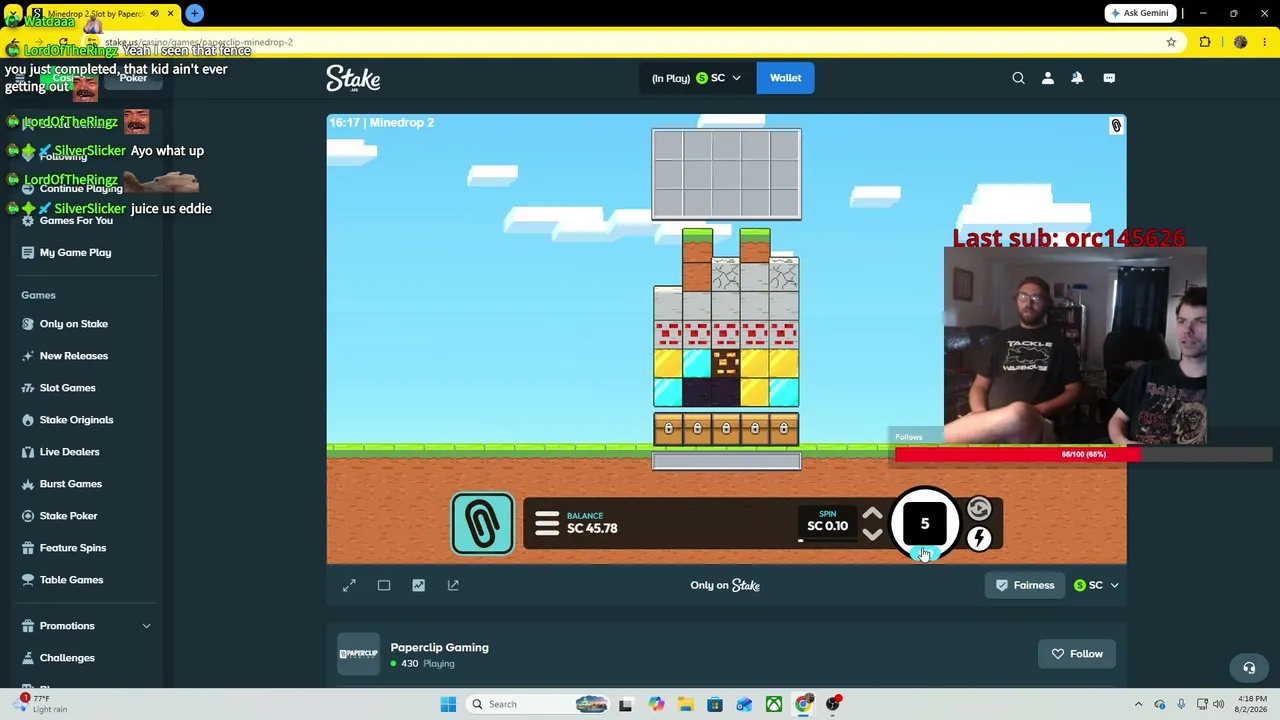Bookmark this page with star icon

1171,42
